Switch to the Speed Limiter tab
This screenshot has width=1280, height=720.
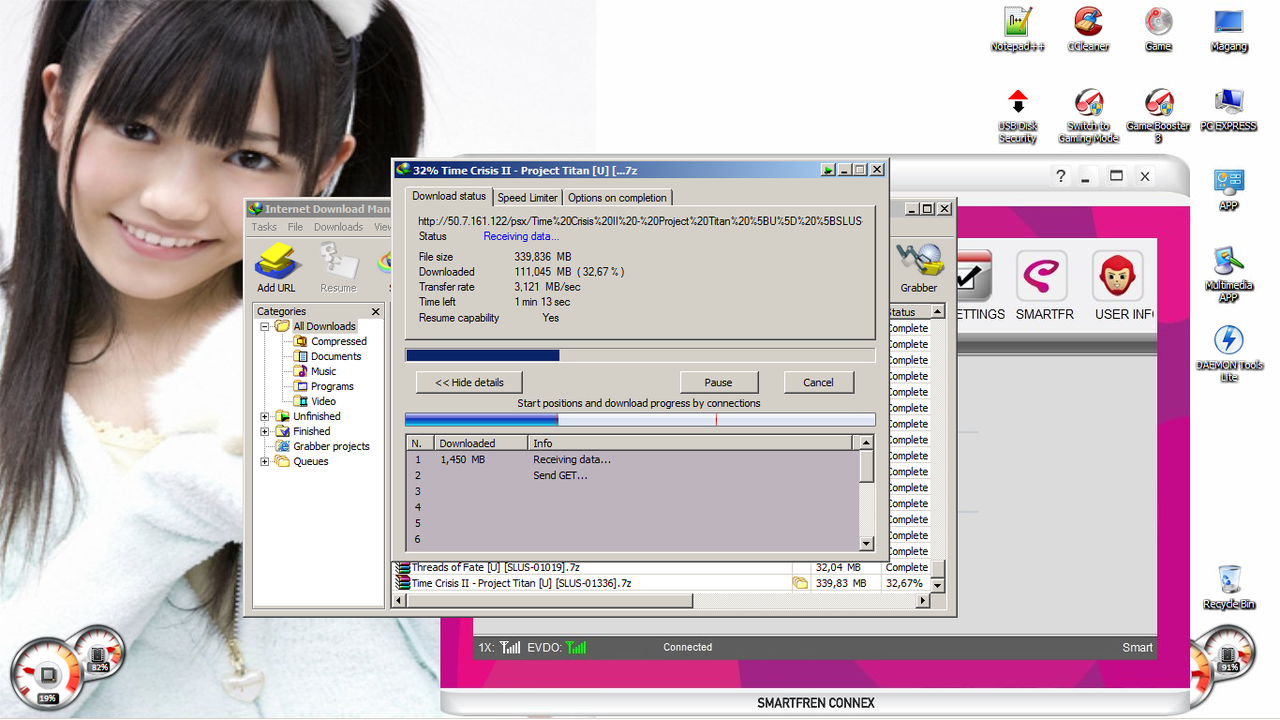[527, 198]
